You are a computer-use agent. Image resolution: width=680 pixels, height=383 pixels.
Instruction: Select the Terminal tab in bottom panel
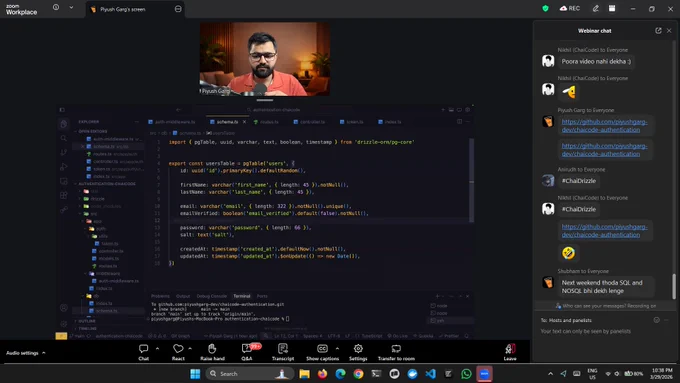(242, 296)
